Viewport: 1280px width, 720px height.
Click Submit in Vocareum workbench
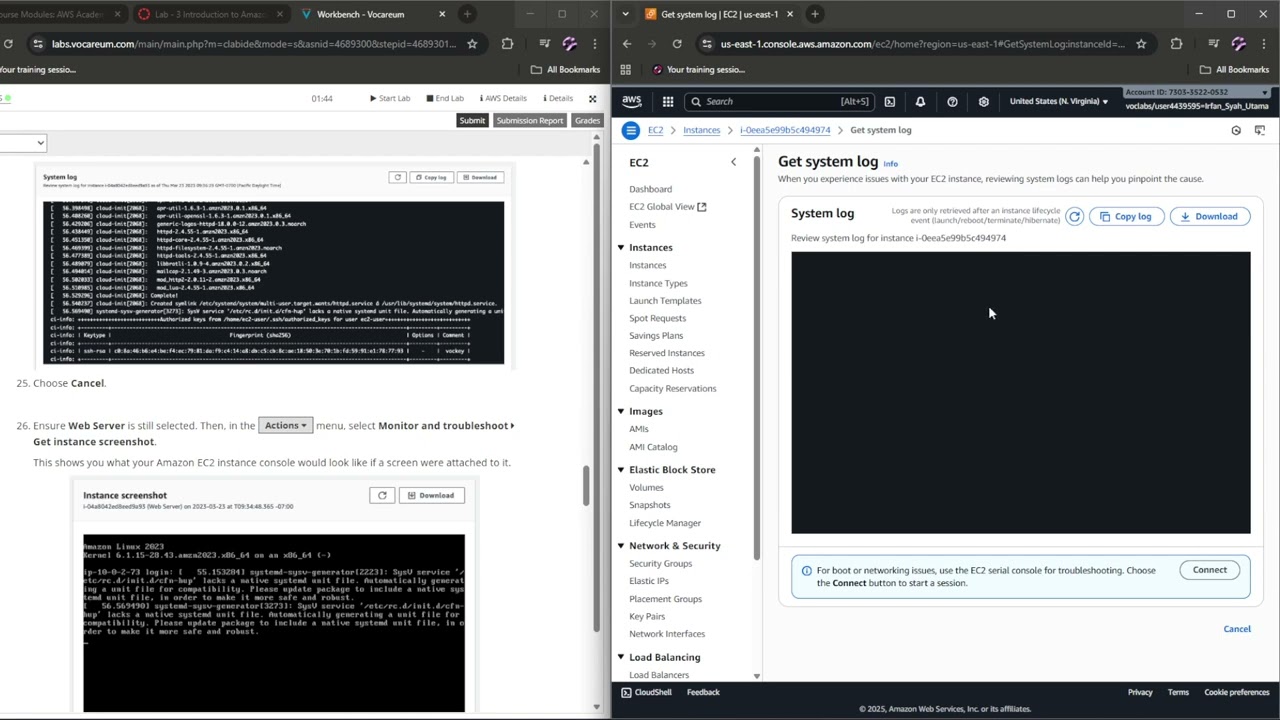click(x=472, y=121)
